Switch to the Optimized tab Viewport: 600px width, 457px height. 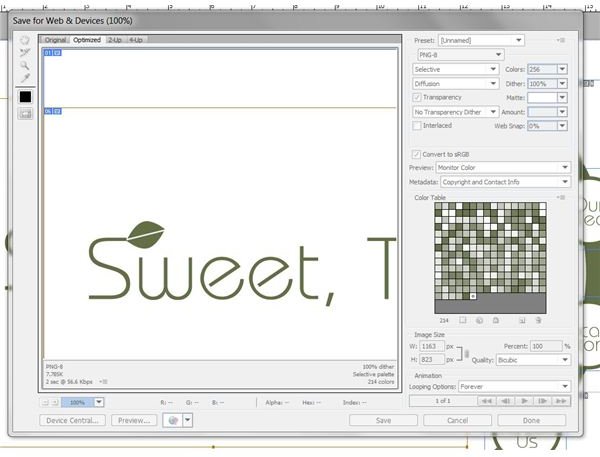tap(87, 40)
